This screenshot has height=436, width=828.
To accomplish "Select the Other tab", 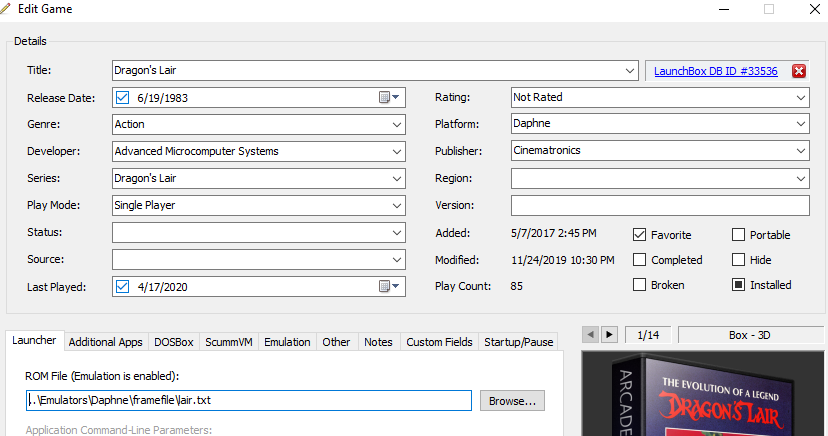I will [336, 342].
